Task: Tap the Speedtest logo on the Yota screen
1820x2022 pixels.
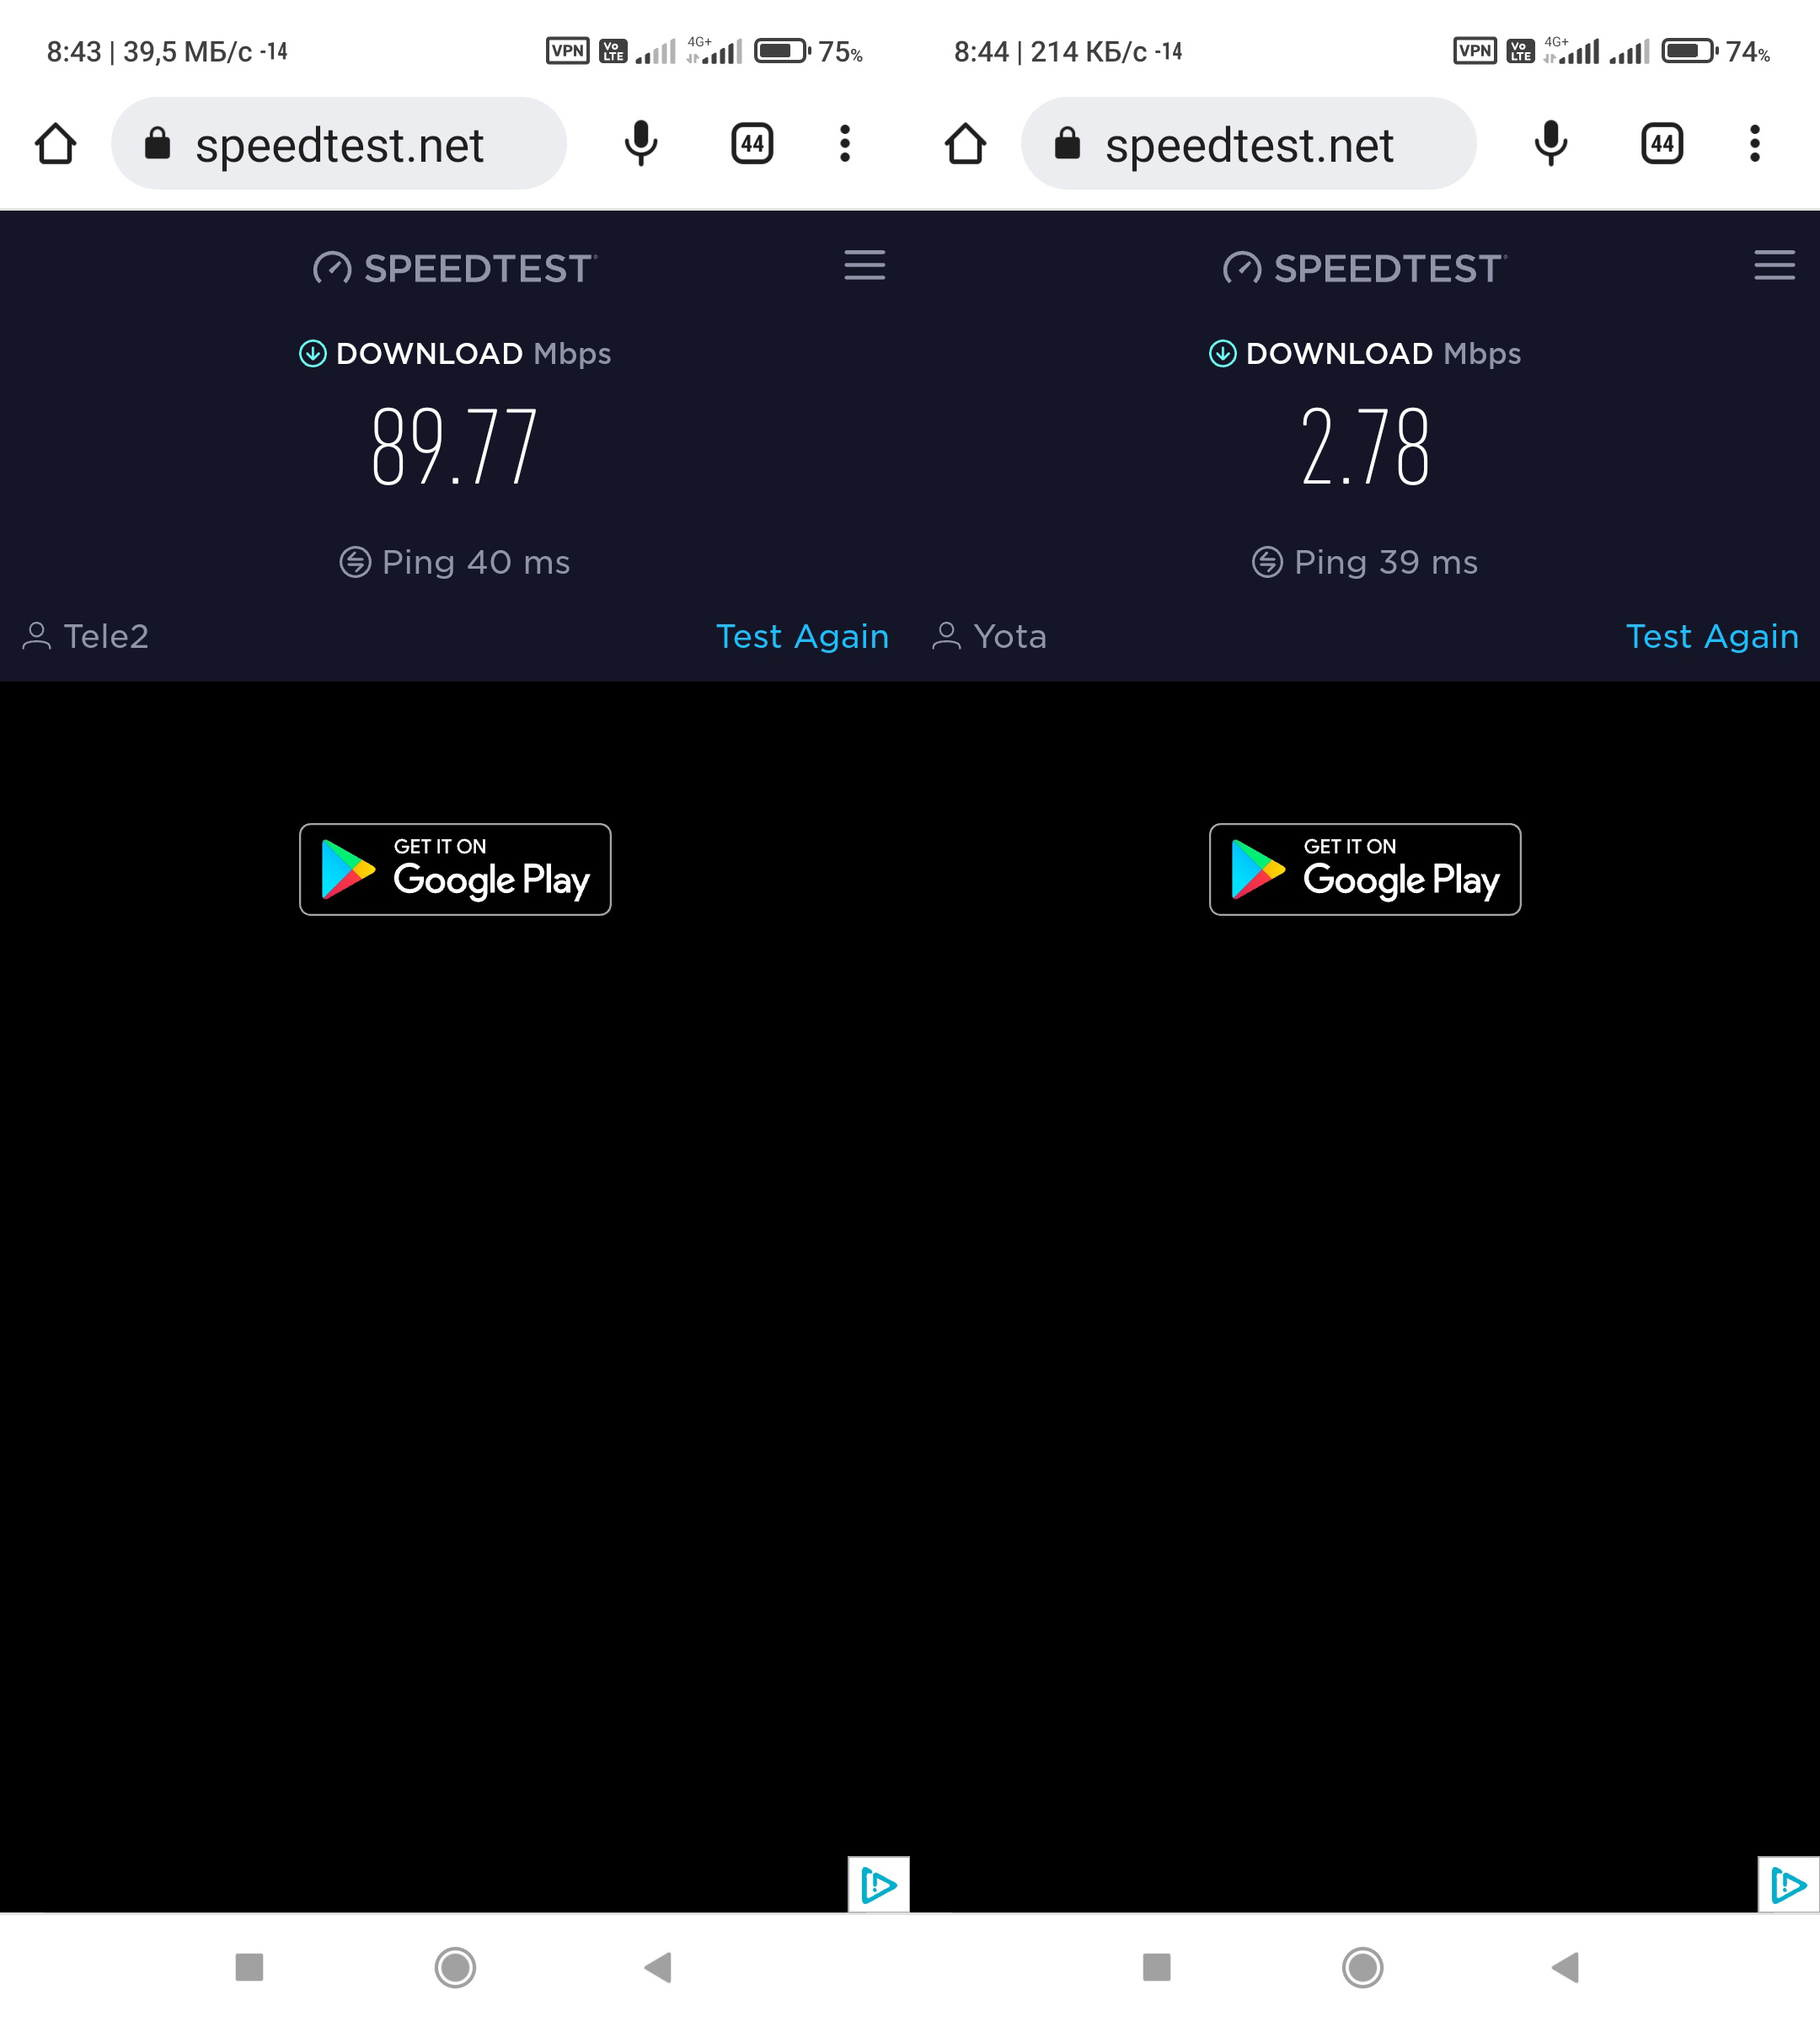Action: (x=1365, y=268)
